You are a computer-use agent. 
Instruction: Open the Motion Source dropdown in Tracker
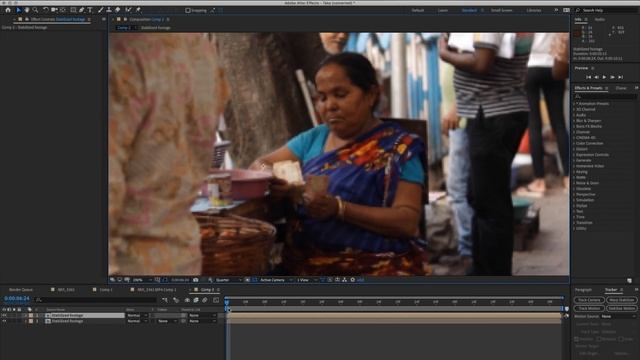click(x=619, y=316)
